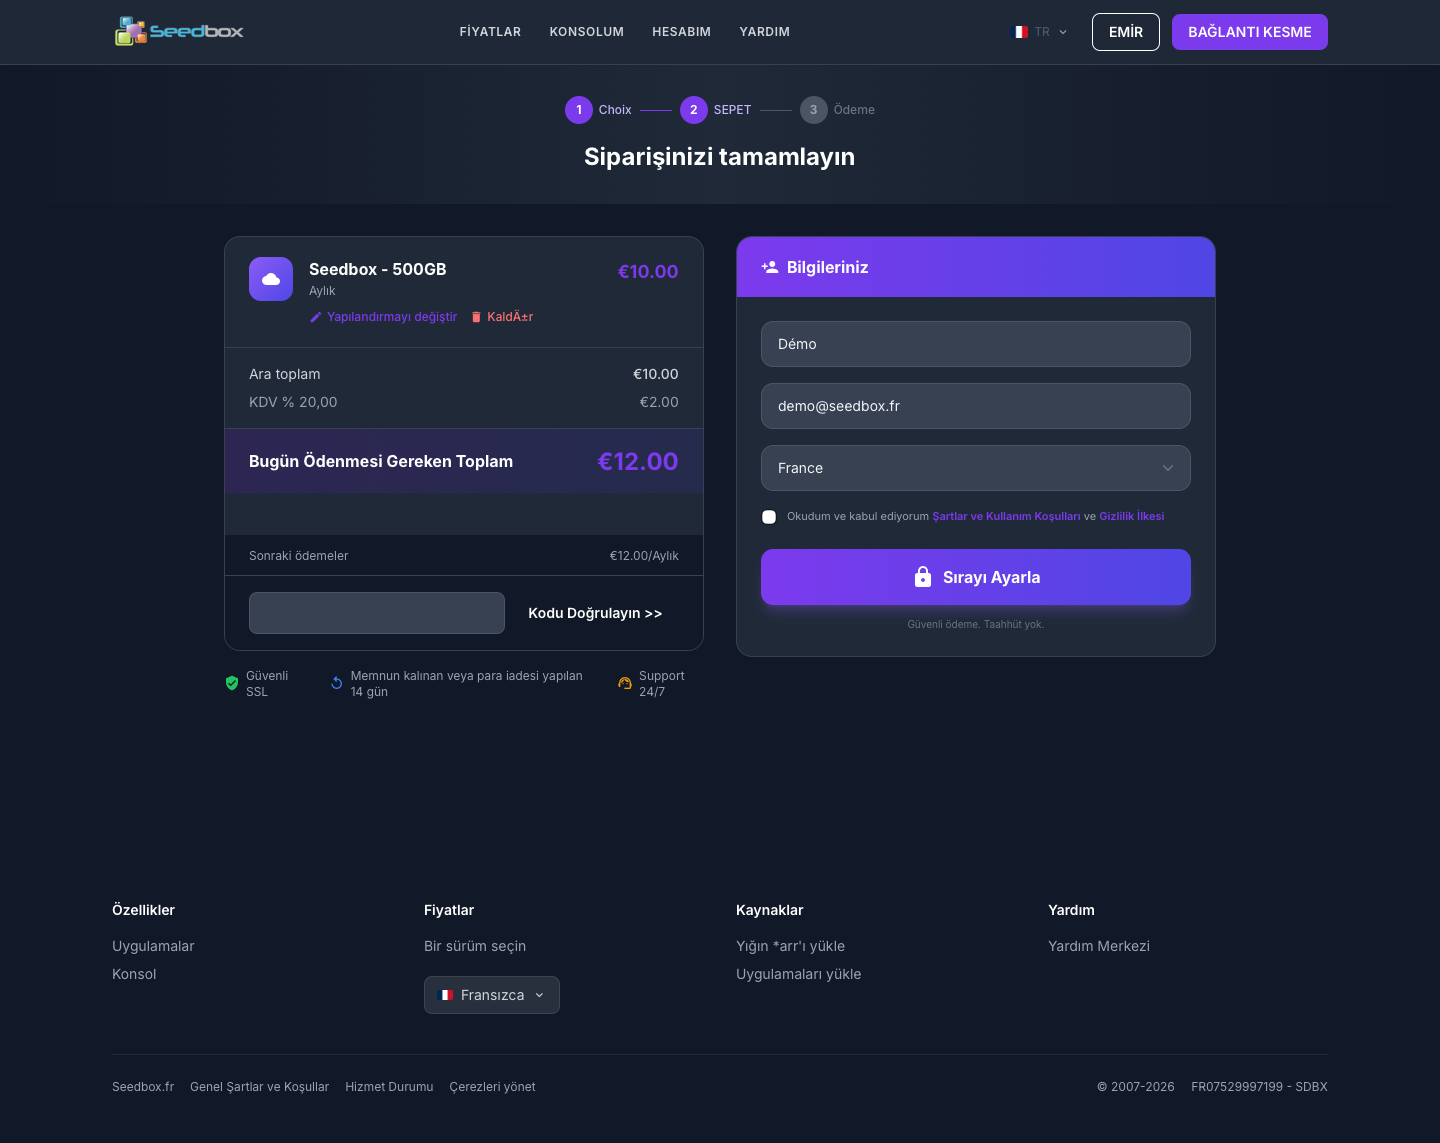This screenshot has width=1440, height=1143.
Task: Open the Yığın *arr'ı yükle link
Action: pos(790,946)
